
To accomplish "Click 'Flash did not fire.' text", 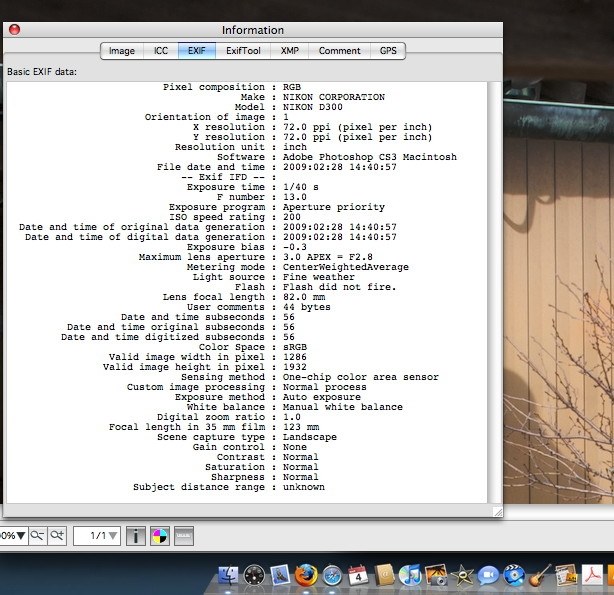I will click(340, 287).
